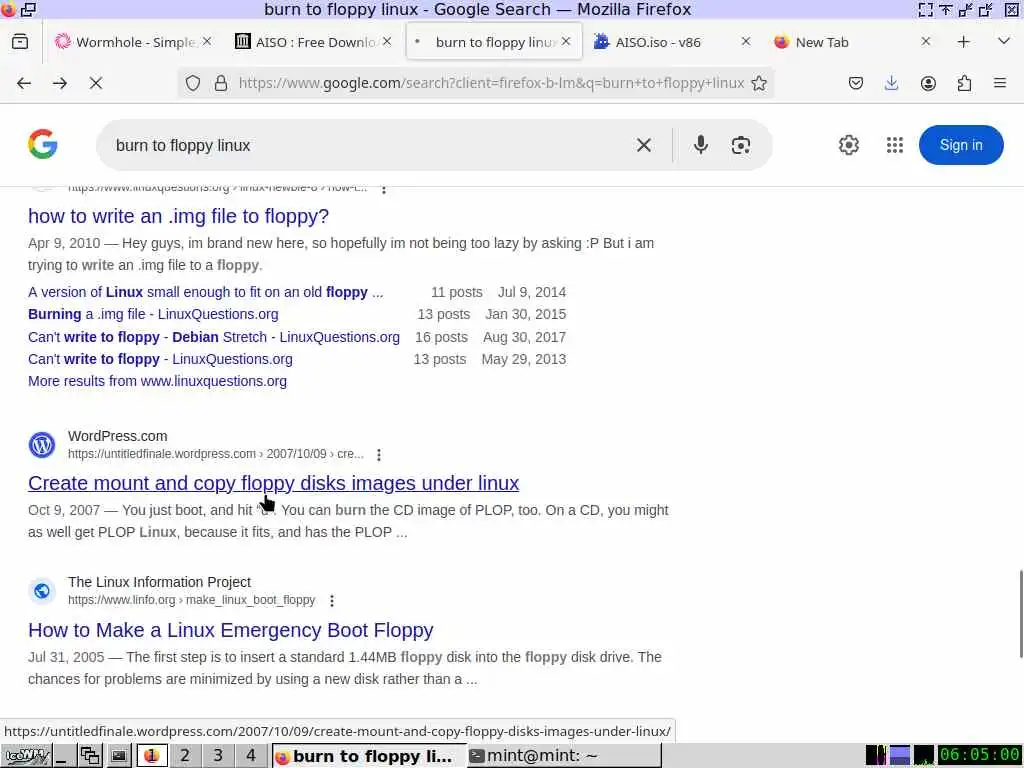Screen dimensions: 1024x768
Task: Open 'Can't write to floppy - Debian Stretch' link
Action: [x=214, y=337]
